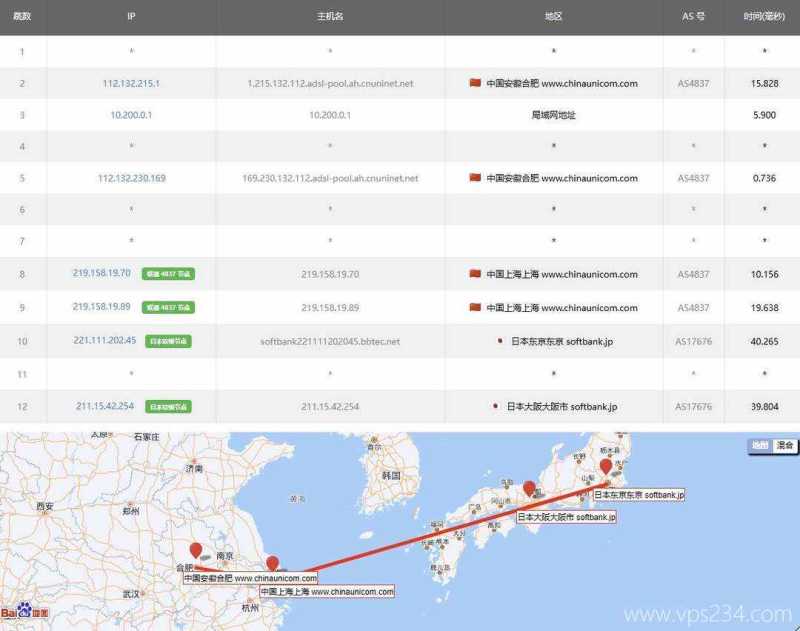Click the green 联通4837节点 badge on hop 8
Viewport: 800px width, 631px height.
168,273
